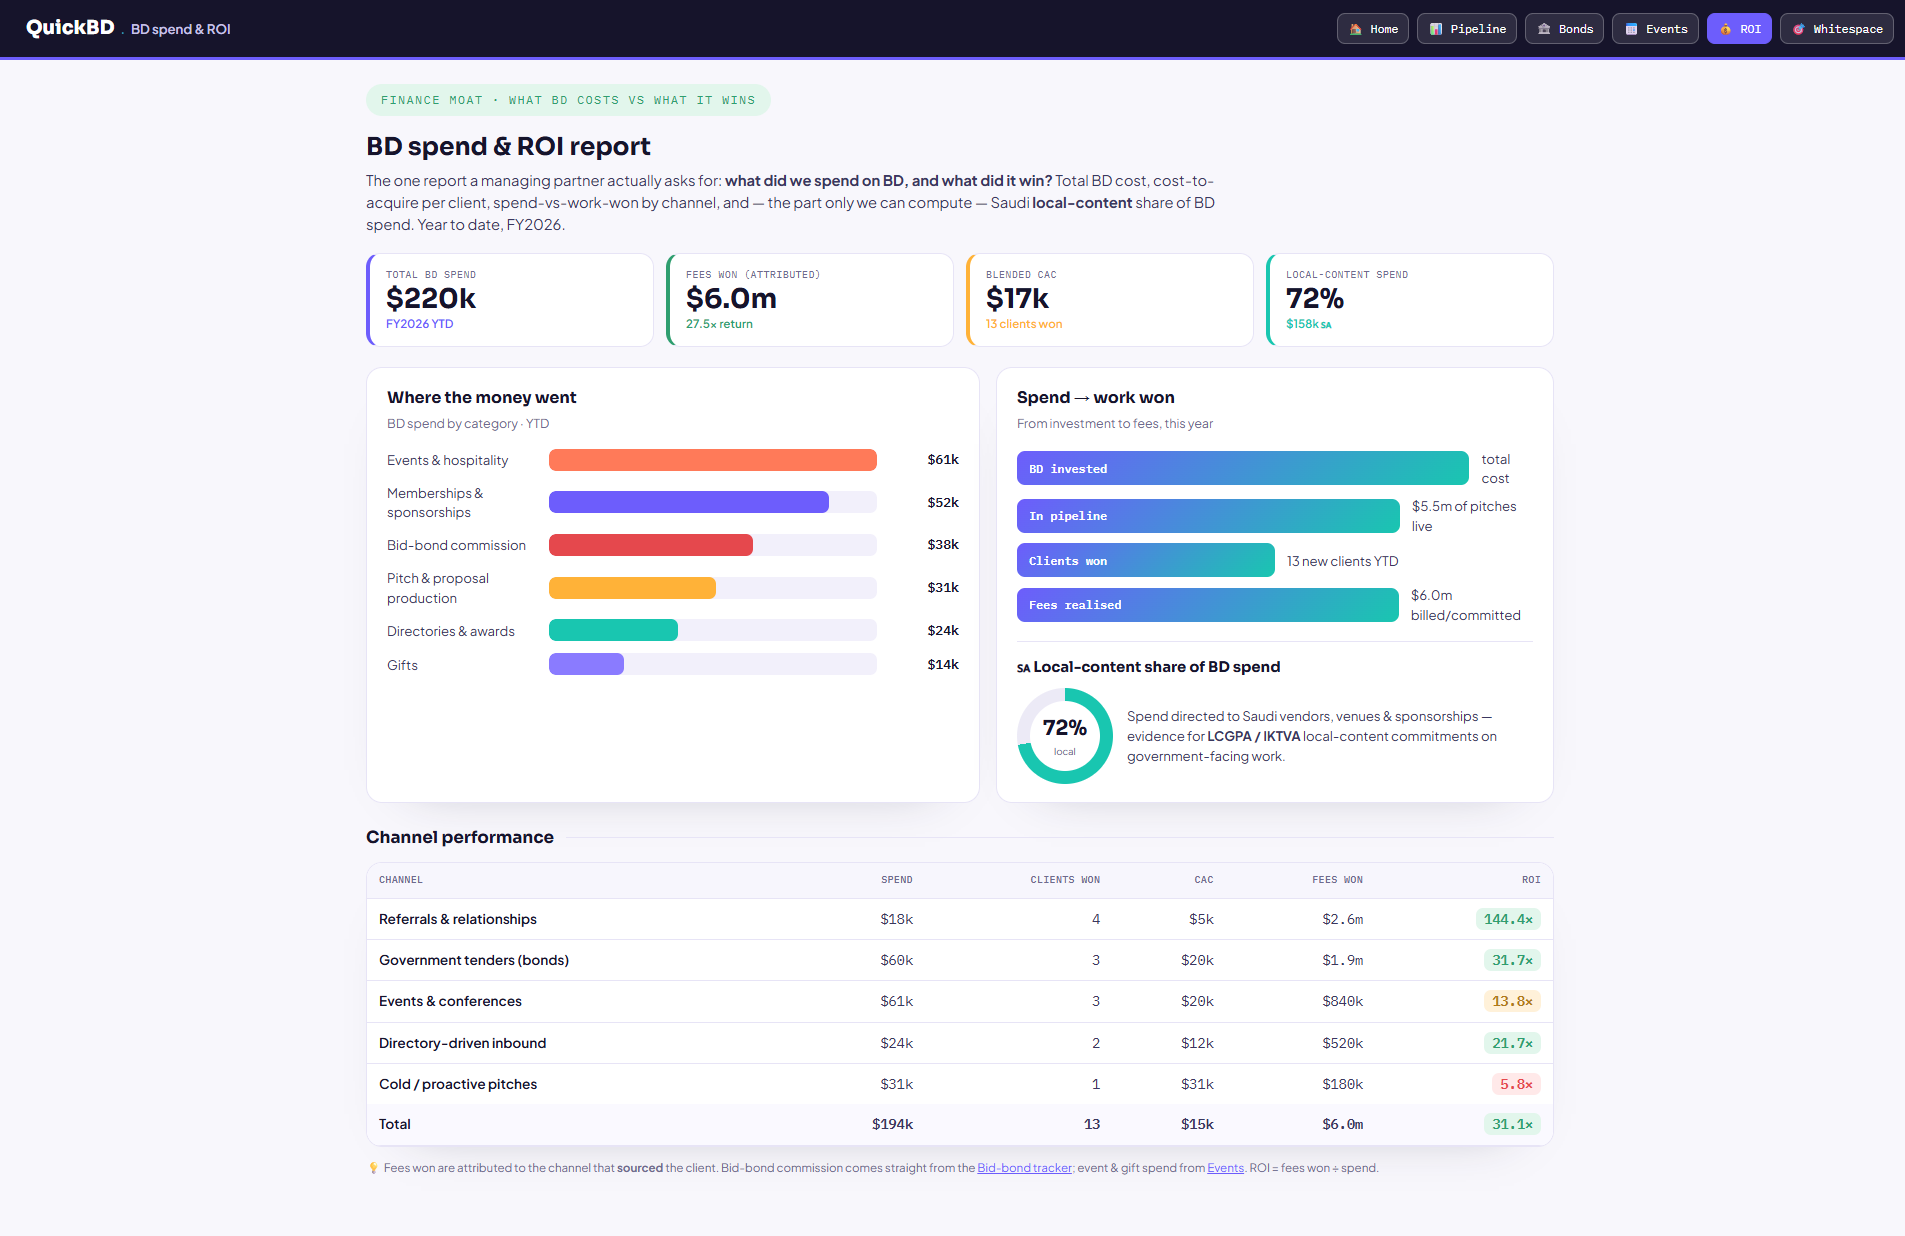This screenshot has height=1236, width=1905.
Task: Click the 5.8x ROI badge
Action: (1516, 1084)
